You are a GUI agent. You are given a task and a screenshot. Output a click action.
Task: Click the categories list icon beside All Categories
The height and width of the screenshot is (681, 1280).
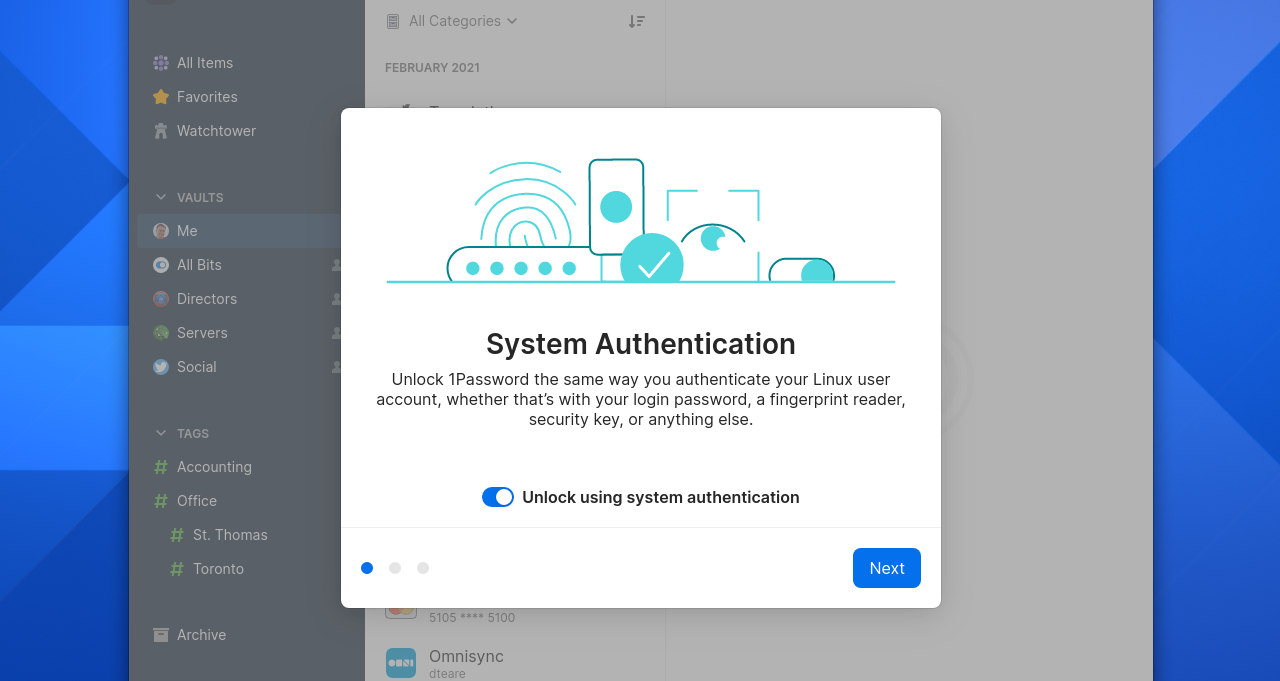[x=393, y=21]
